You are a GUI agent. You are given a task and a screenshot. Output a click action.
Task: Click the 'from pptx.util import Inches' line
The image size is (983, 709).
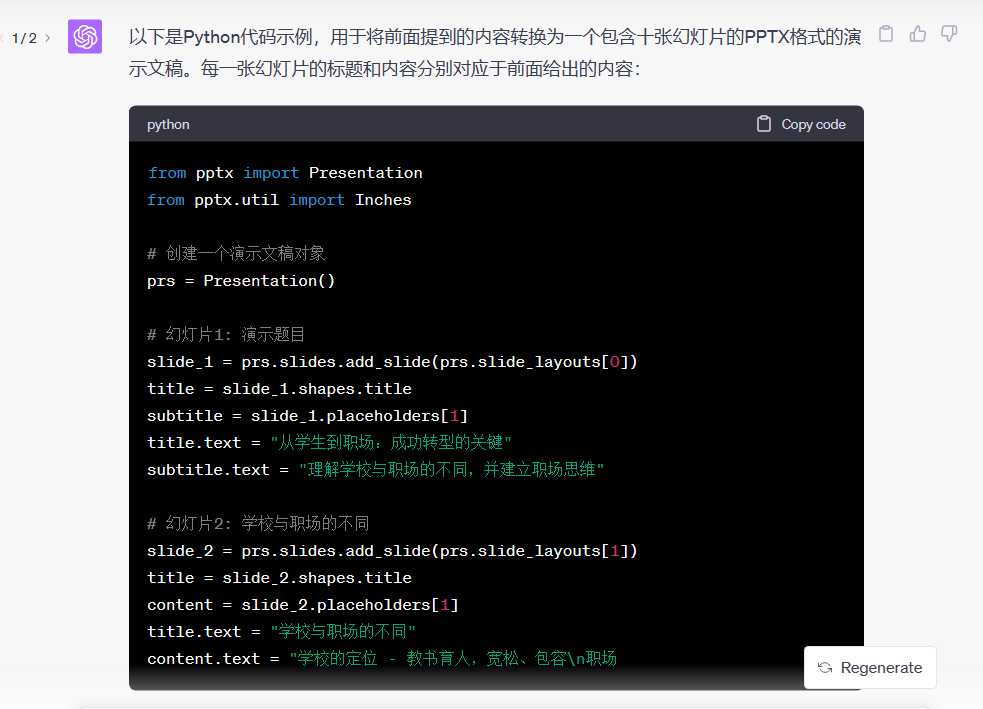pos(279,200)
